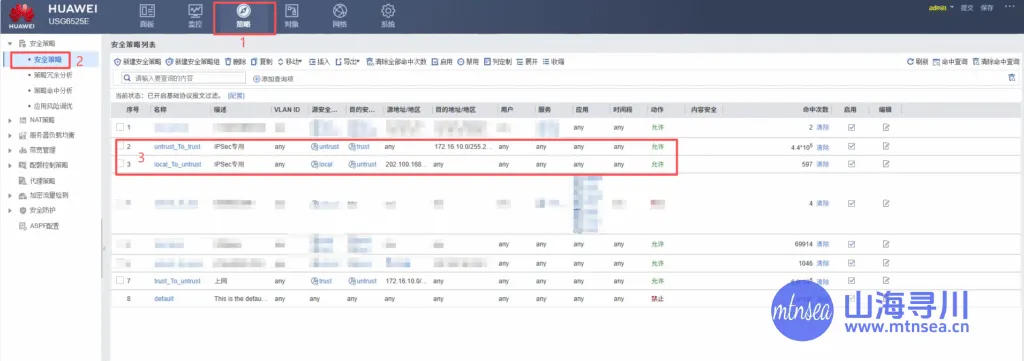Clear hit count 597 for local_To_untrust

coord(822,165)
